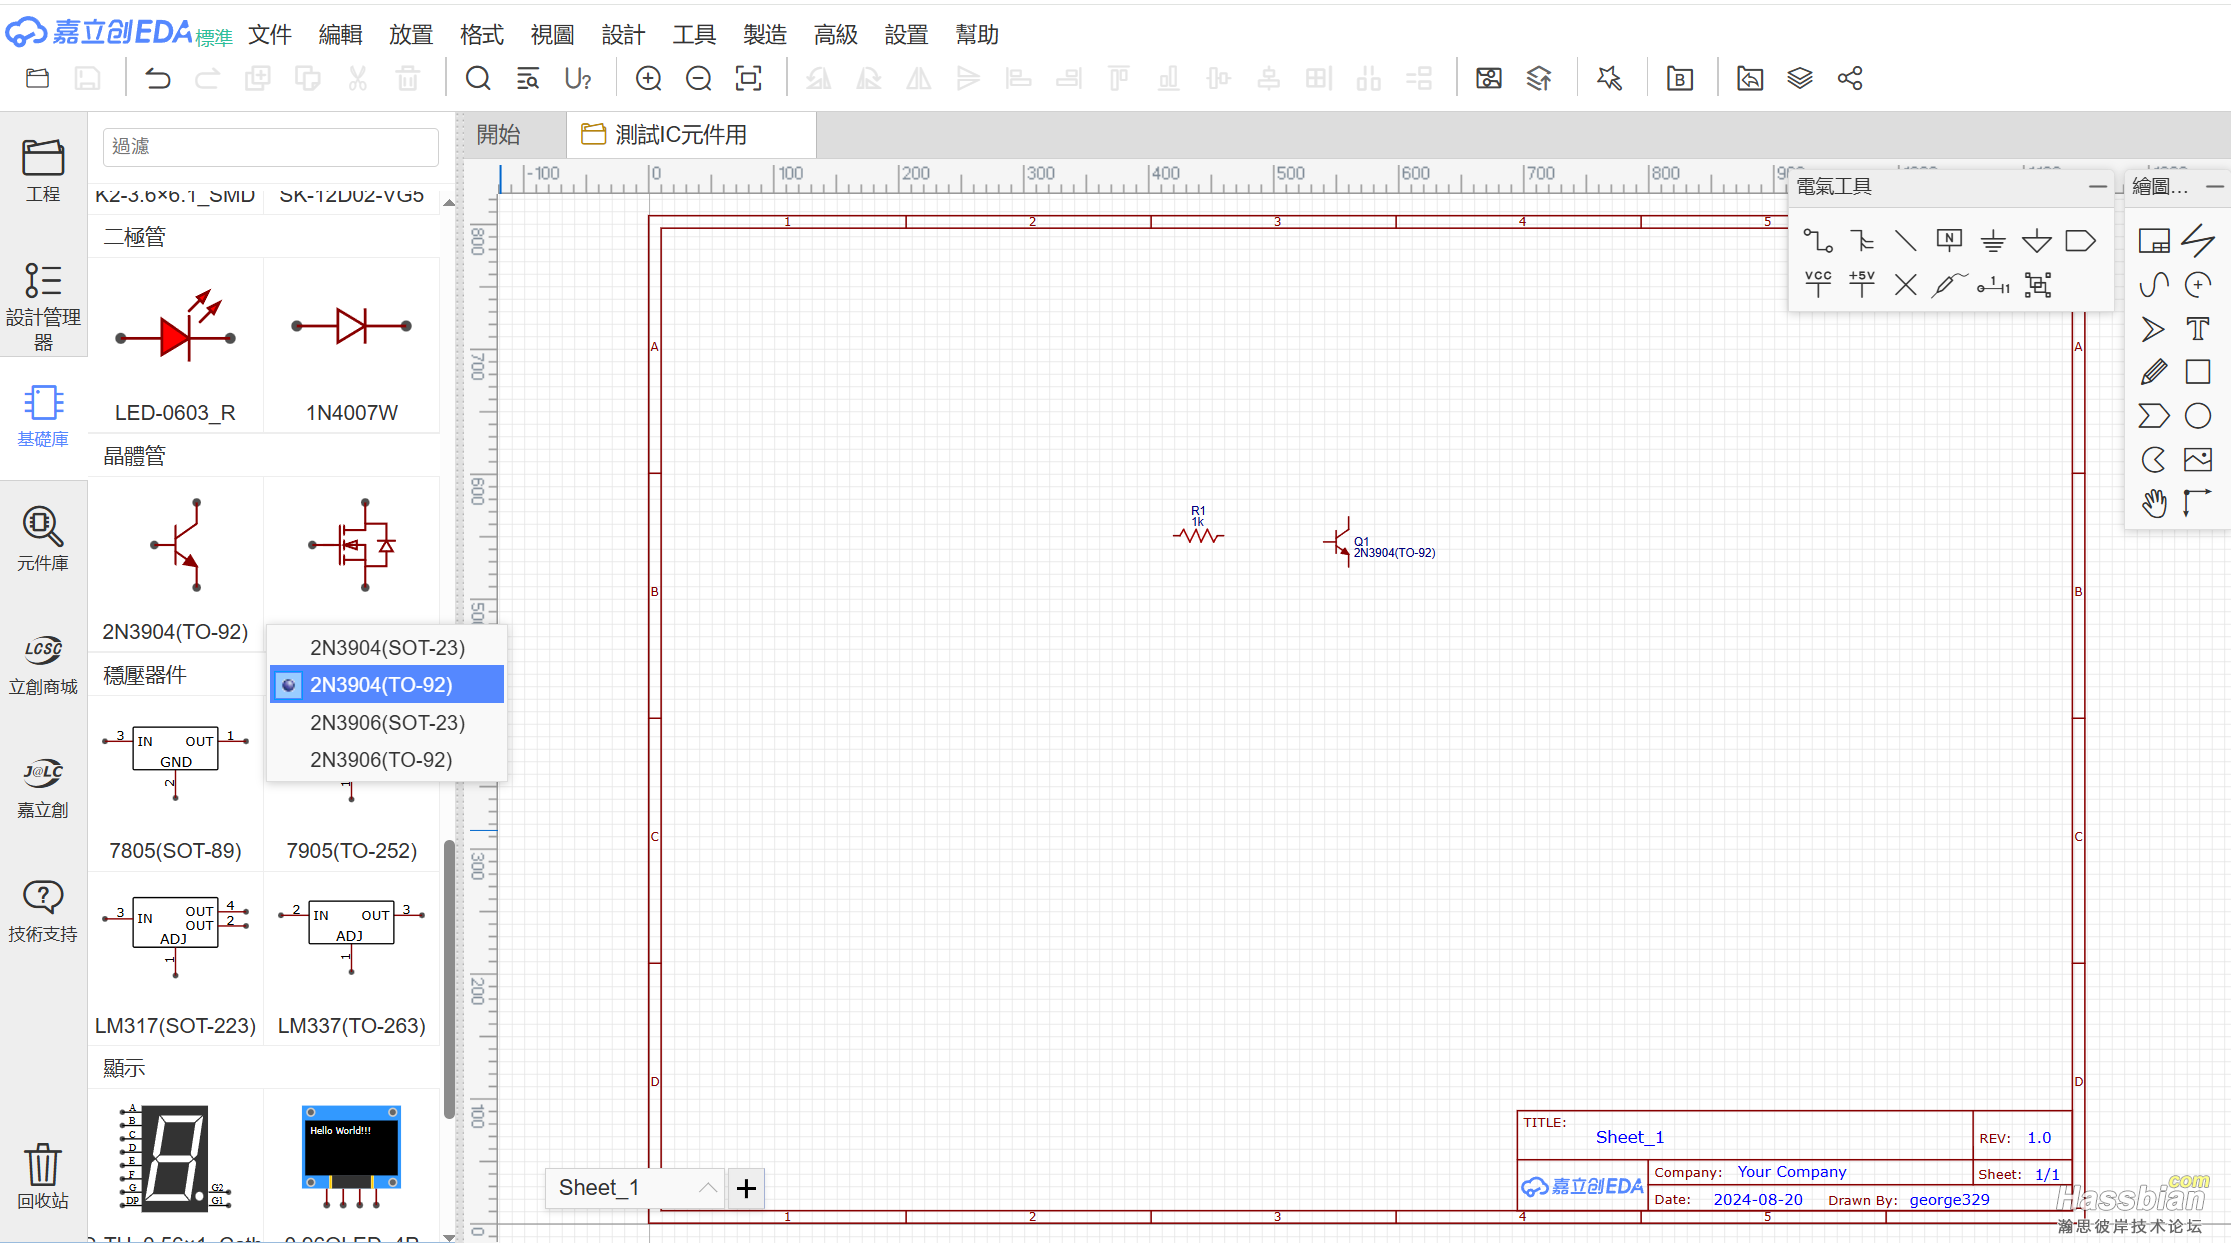
Task: Choose 2N3904(SOT-23) from the popup list
Action: [x=387, y=648]
